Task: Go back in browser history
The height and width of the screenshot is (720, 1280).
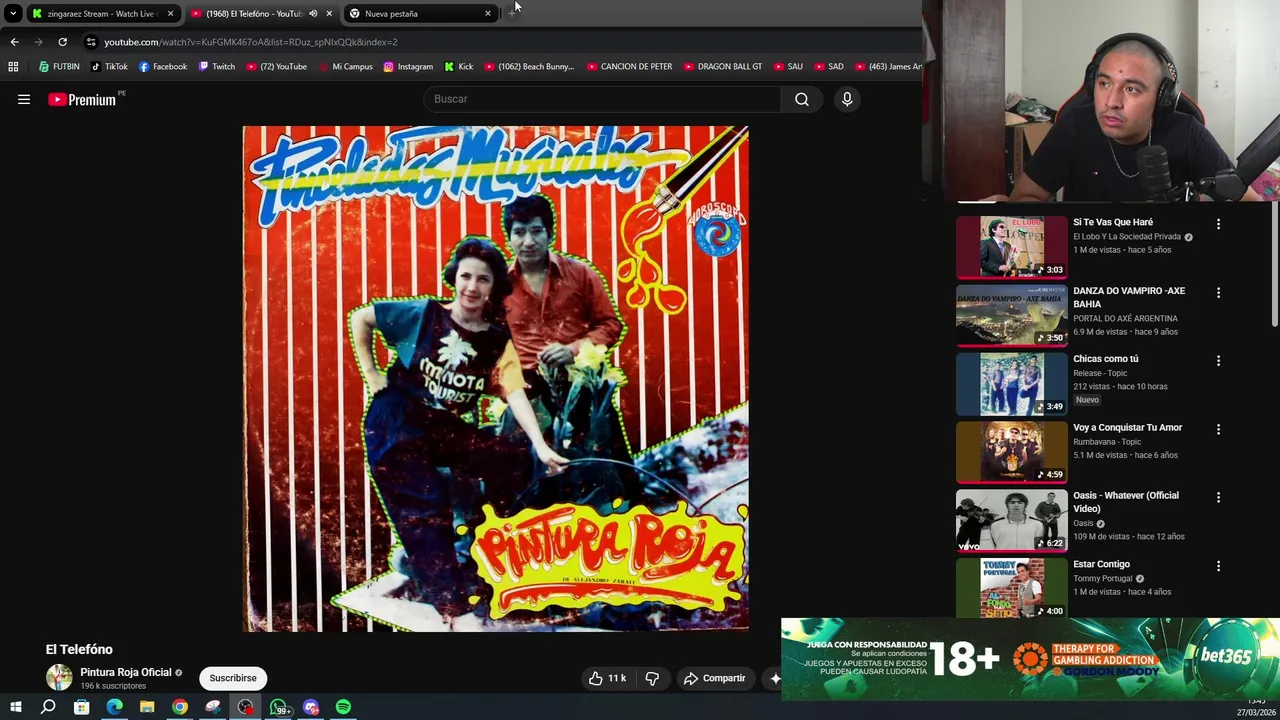Action: [14, 42]
